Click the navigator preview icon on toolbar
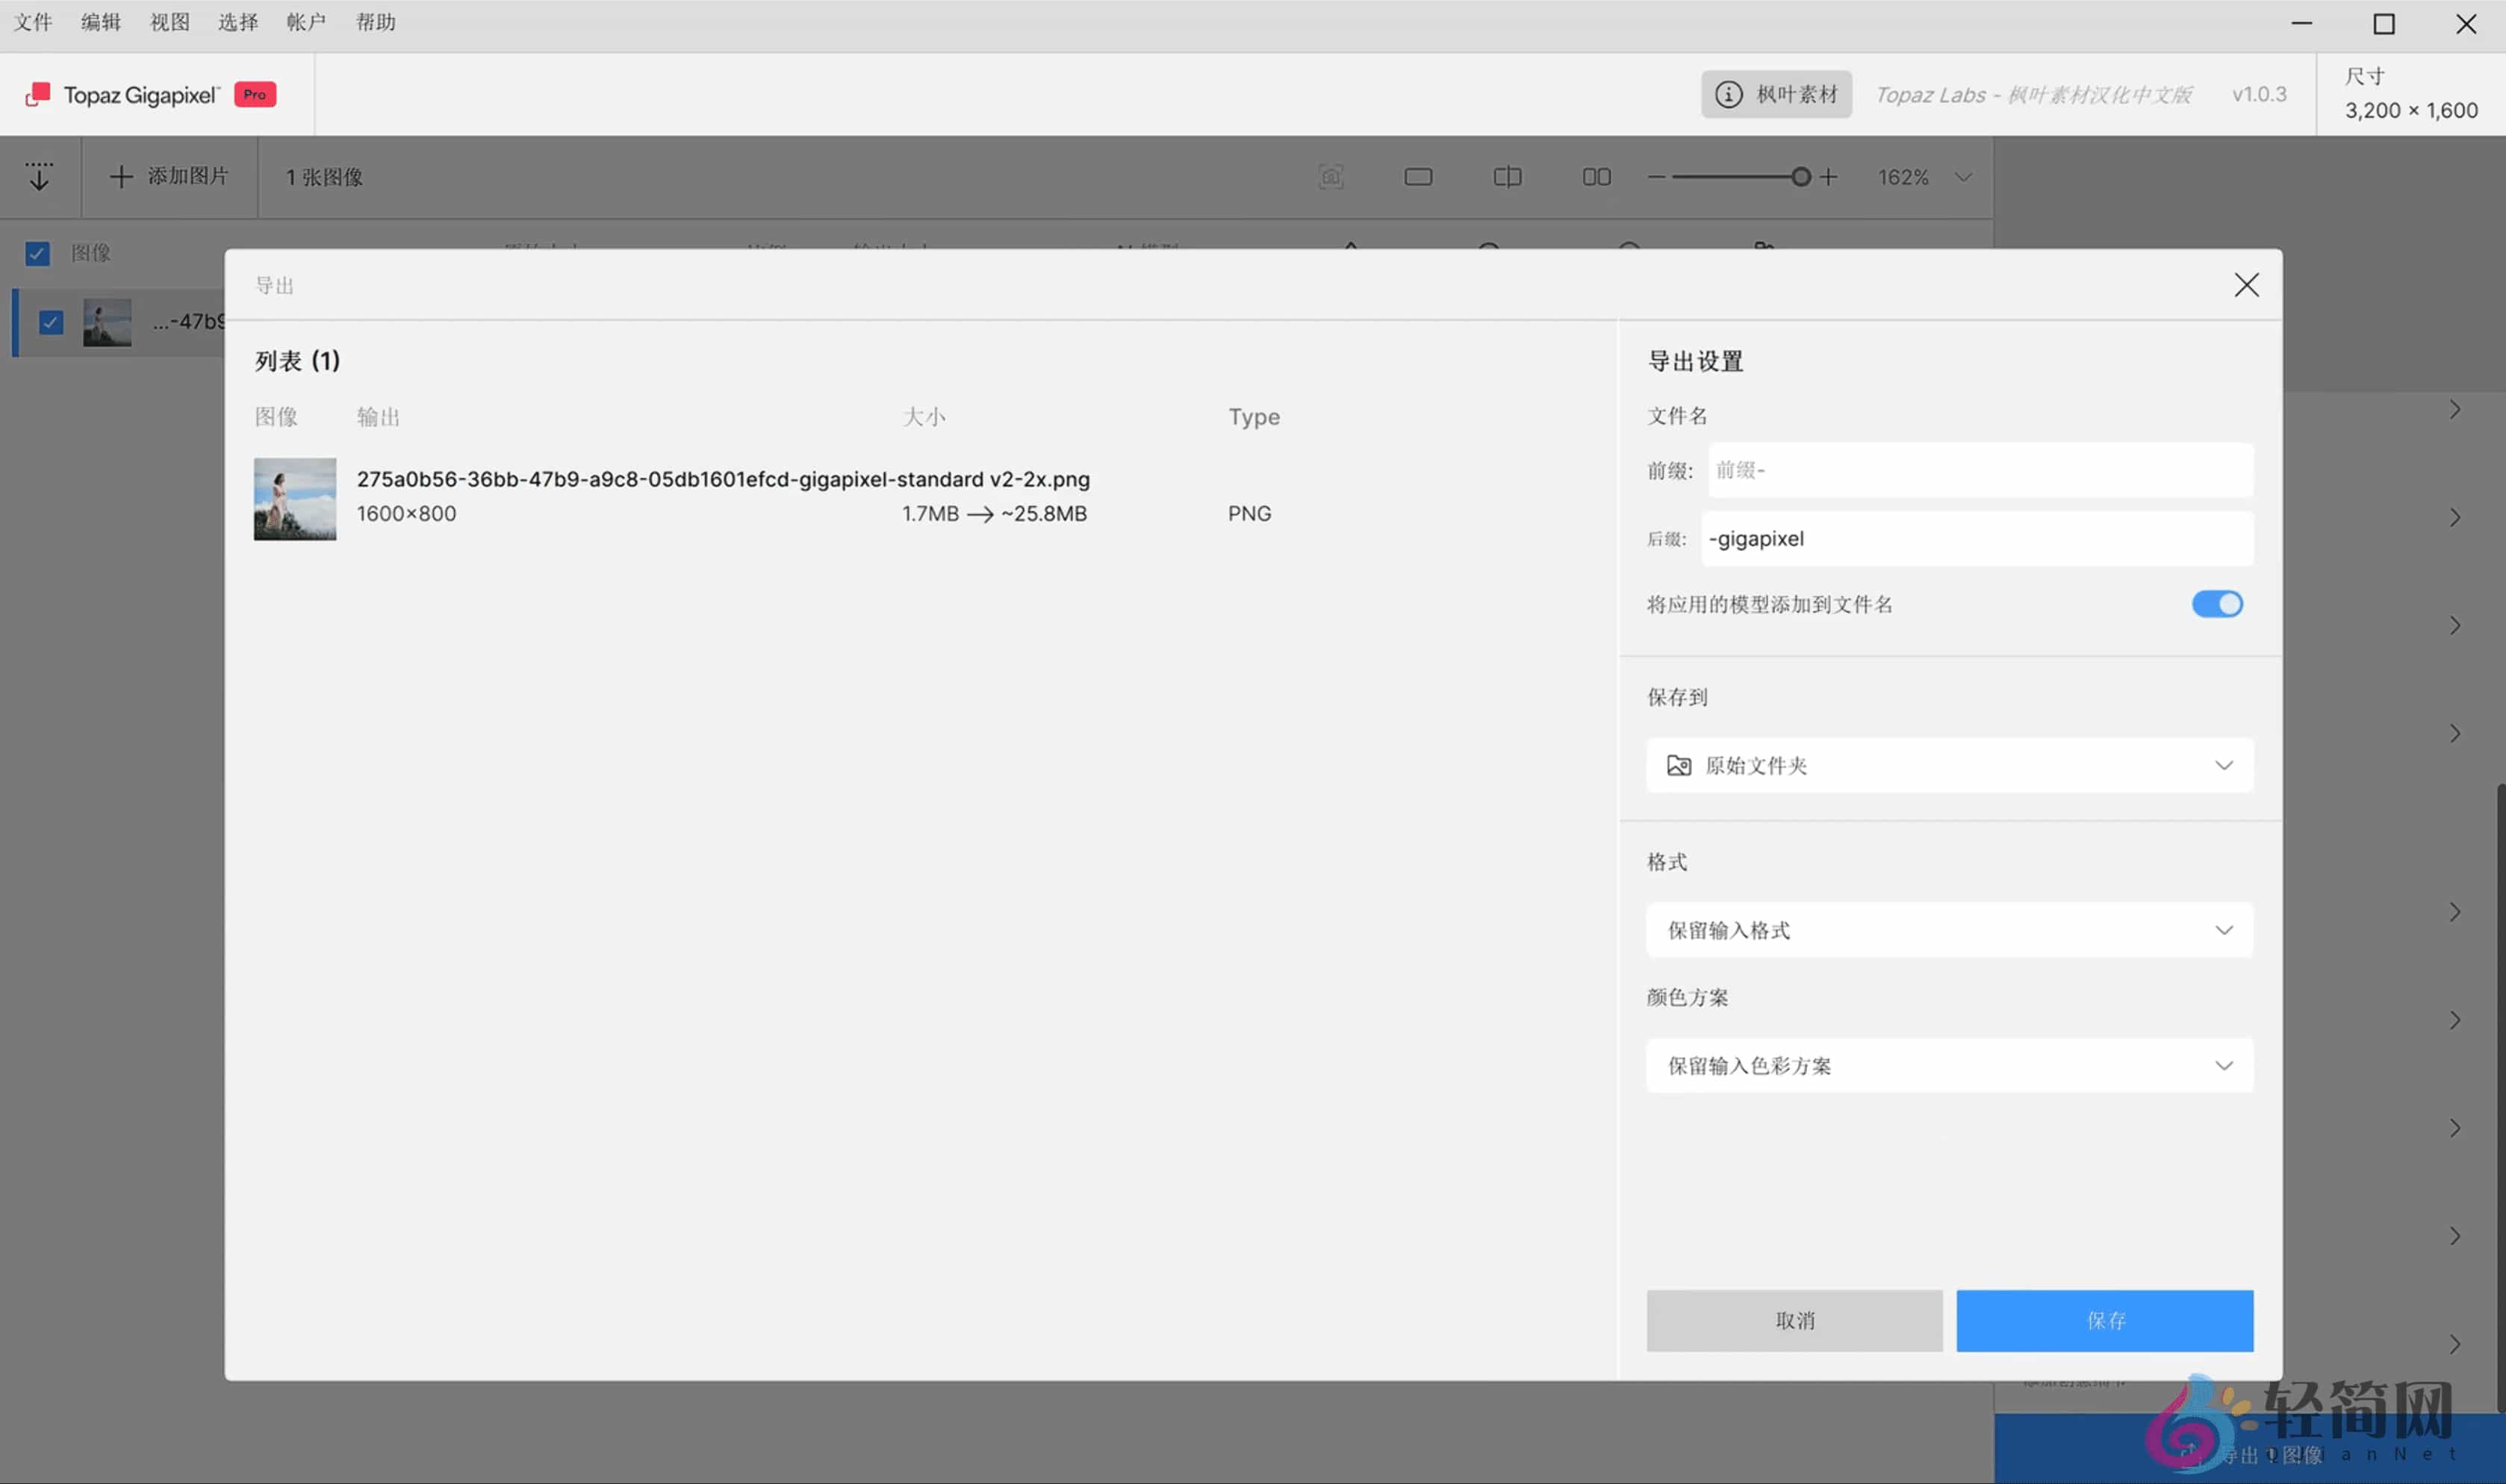Viewport: 2506px width, 1484px height. pyautogui.click(x=1330, y=176)
